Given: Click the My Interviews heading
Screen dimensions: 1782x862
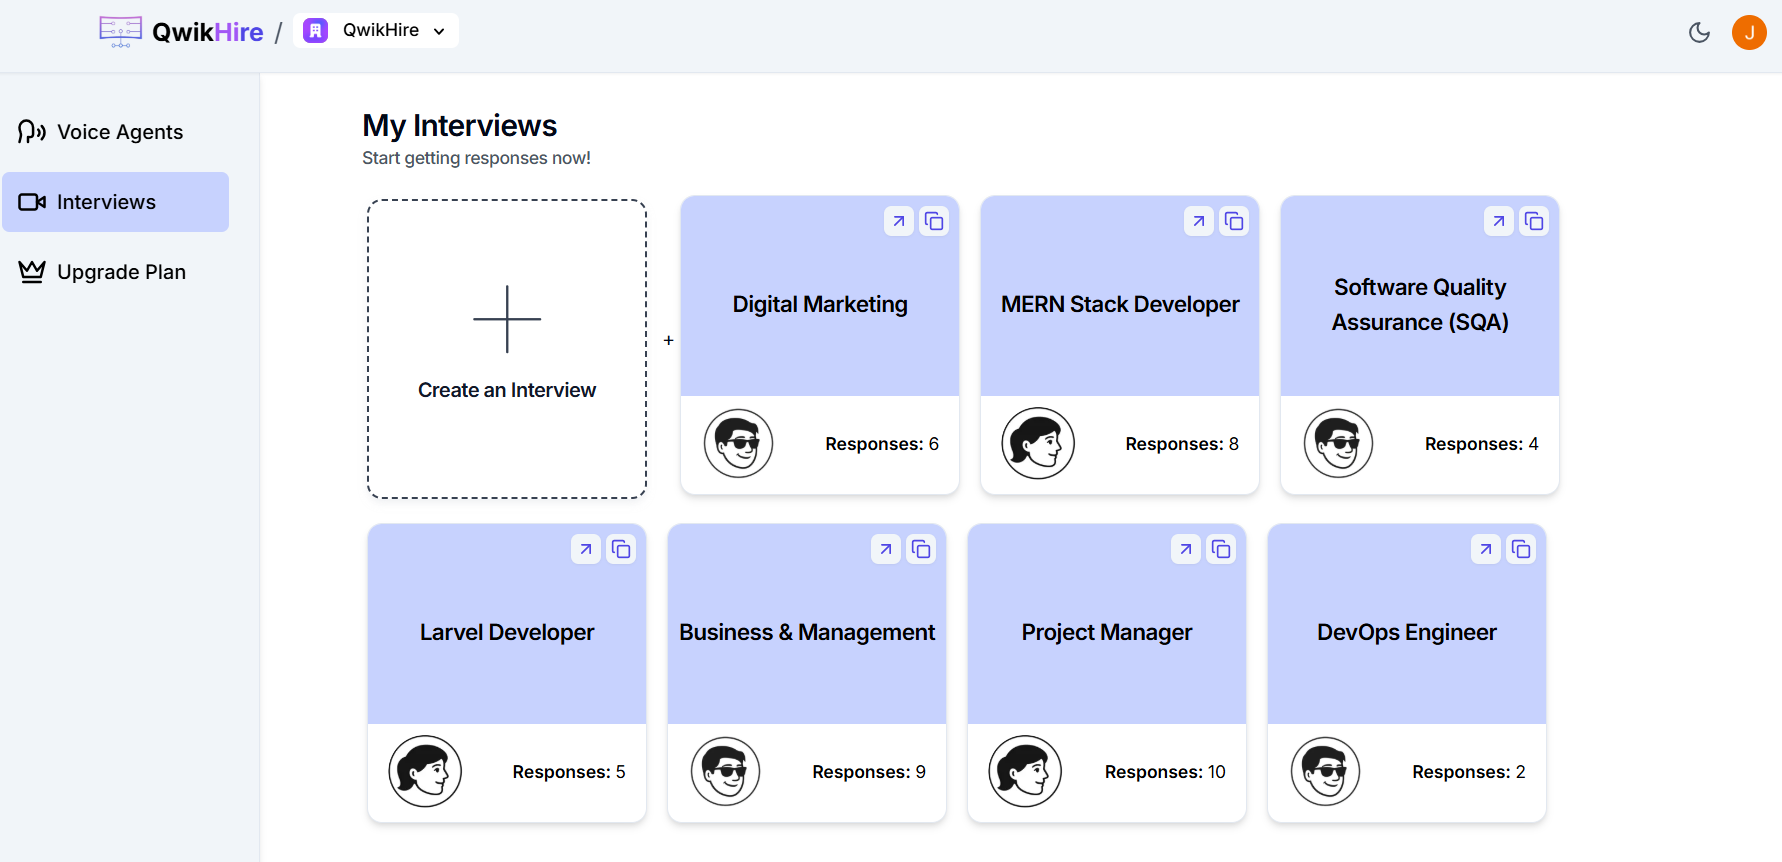Looking at the screenshot, I should tap(460, 125).
